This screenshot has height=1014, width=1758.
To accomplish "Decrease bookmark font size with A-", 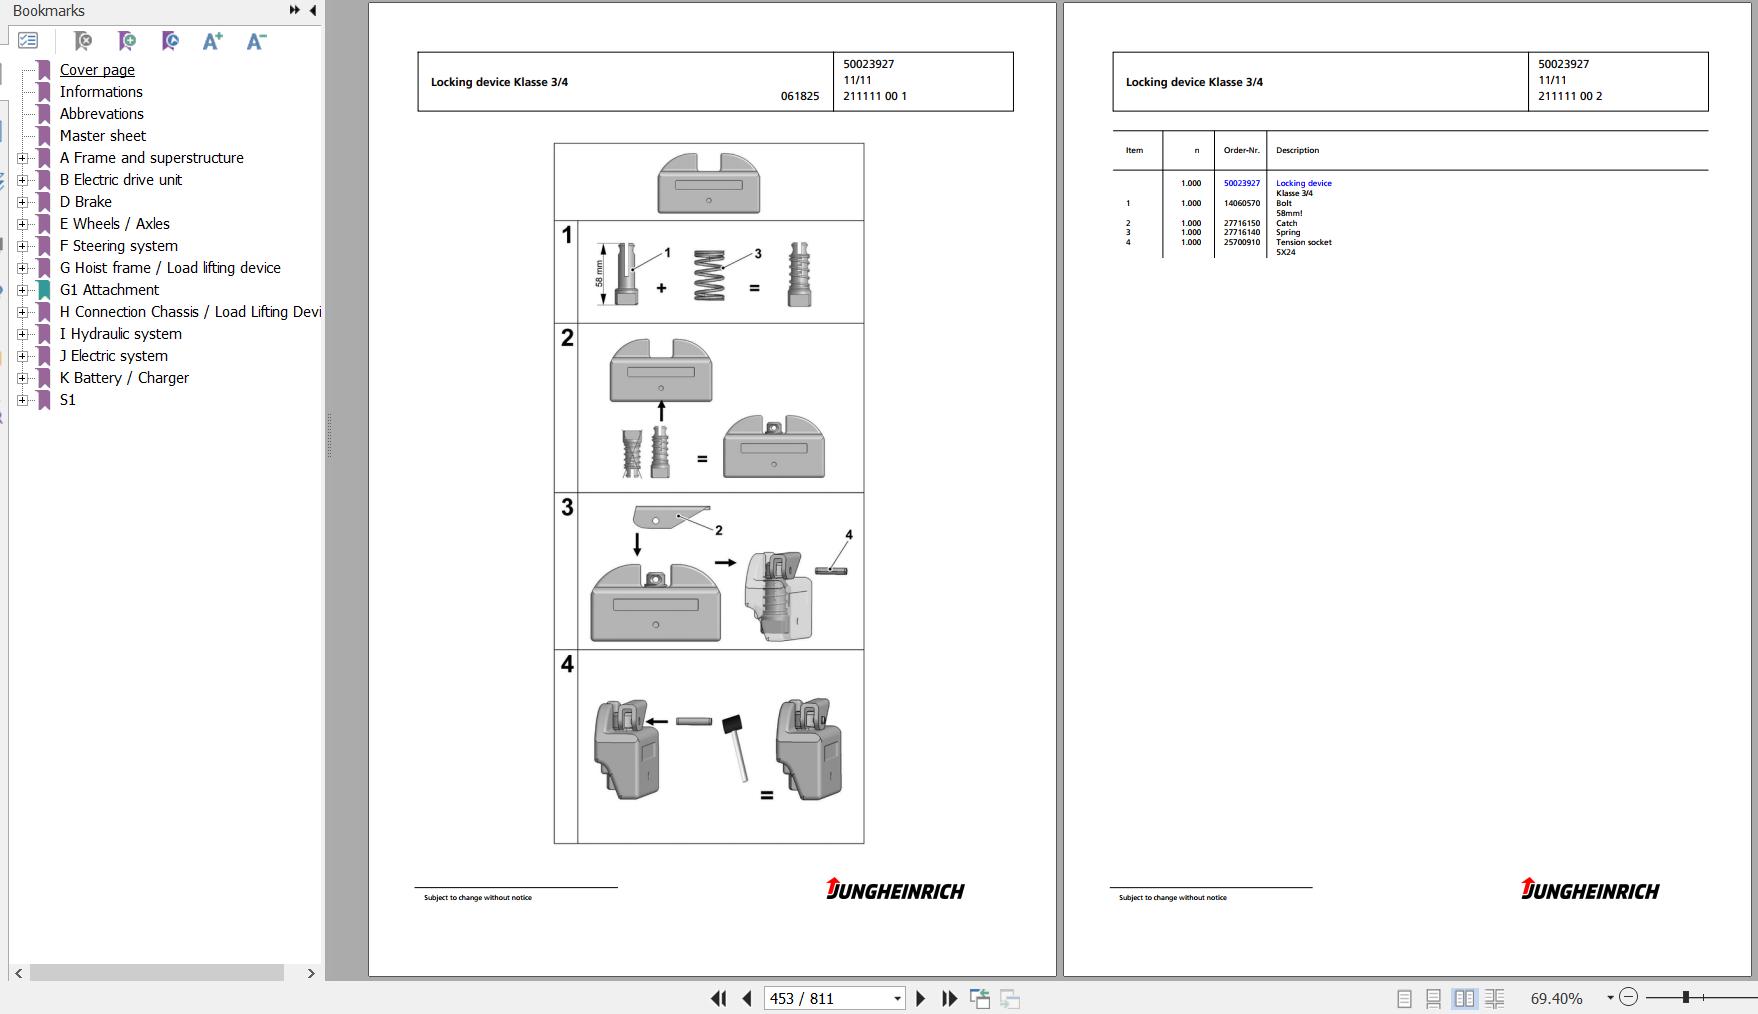I will [257, 41].
